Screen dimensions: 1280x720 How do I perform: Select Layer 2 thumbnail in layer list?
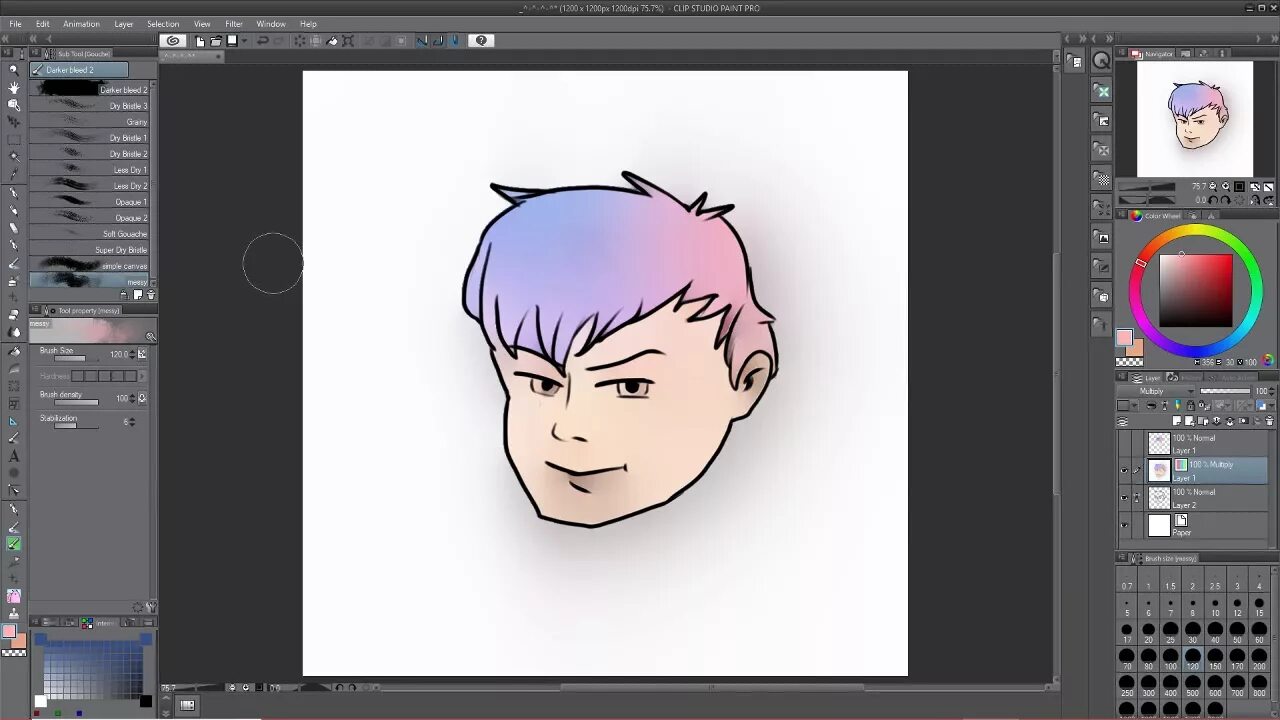coord(1159,498)
